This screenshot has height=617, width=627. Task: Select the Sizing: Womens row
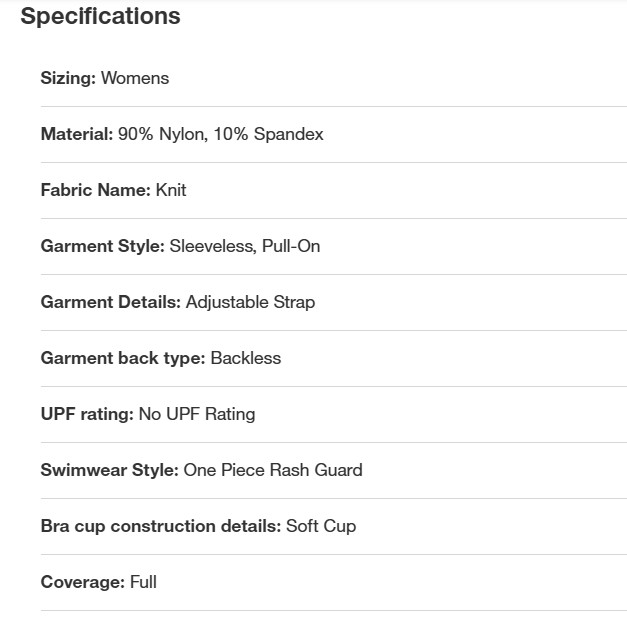(x=333, y=78)
